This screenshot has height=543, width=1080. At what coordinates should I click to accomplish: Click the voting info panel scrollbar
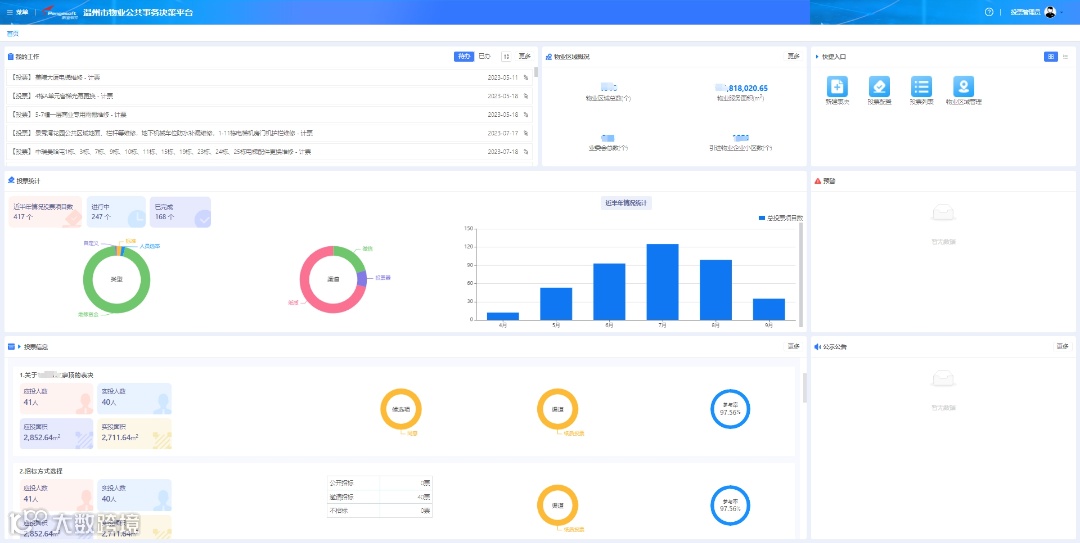(x=804, y=389)
